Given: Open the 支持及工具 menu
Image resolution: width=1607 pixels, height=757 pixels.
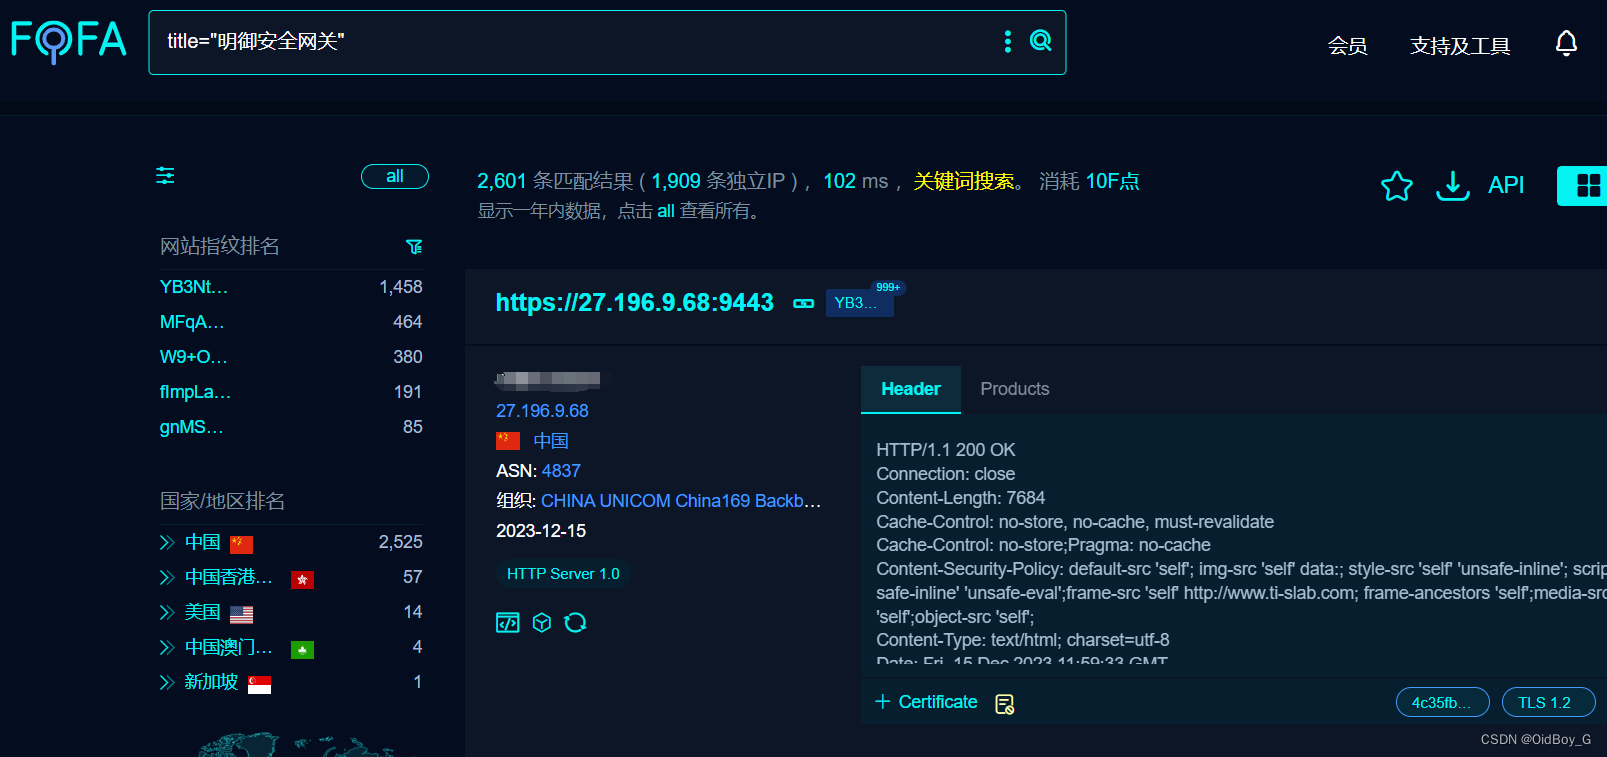Looking at the screenshot, I should coord(1460,46).
